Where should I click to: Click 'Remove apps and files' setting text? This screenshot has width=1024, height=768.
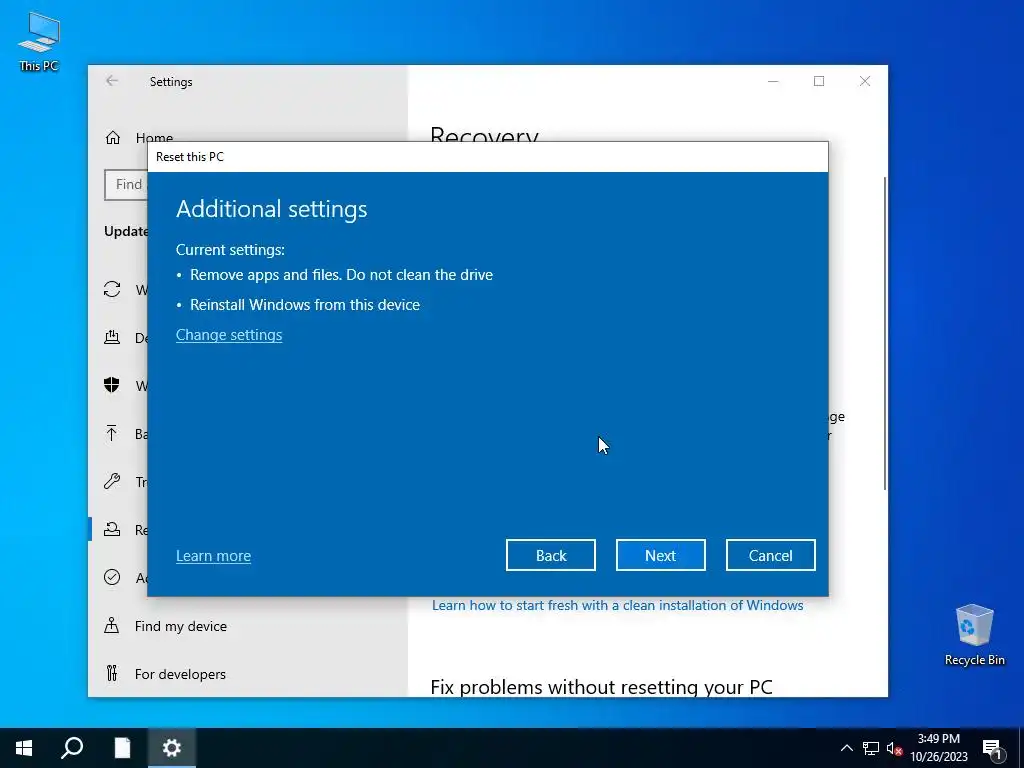[x=341, y=275]
